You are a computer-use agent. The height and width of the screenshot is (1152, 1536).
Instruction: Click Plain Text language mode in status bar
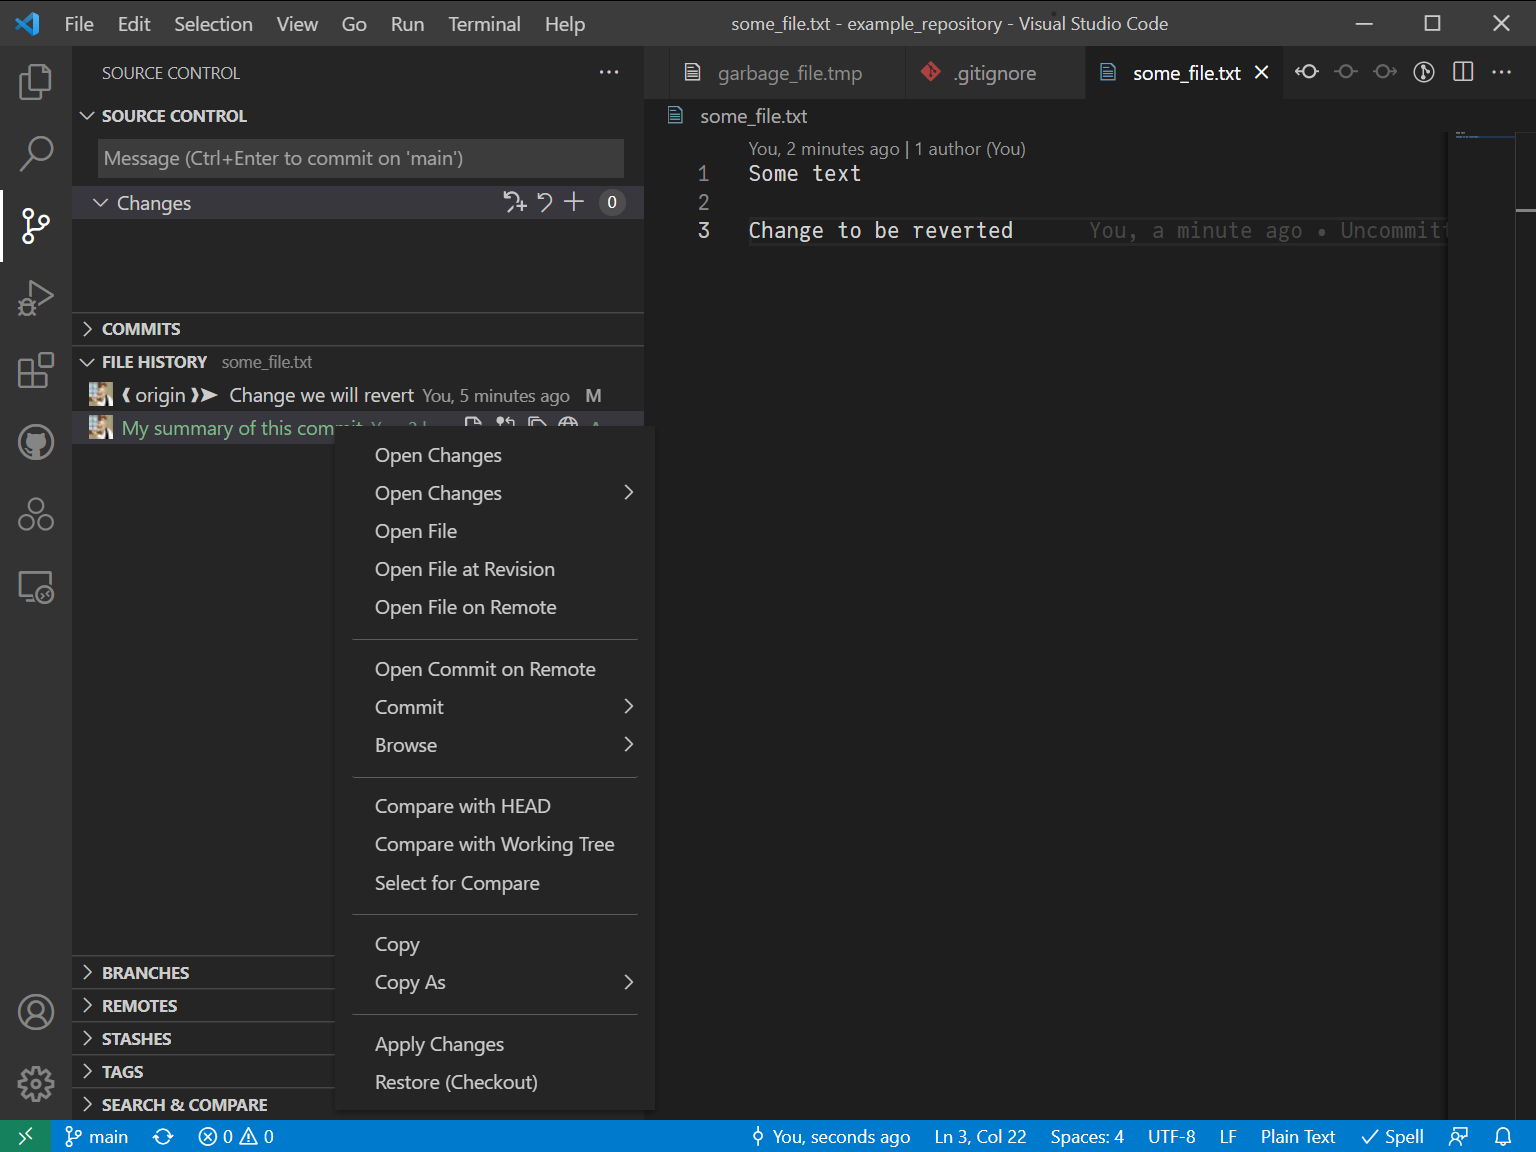(x=1297, y=1137)
